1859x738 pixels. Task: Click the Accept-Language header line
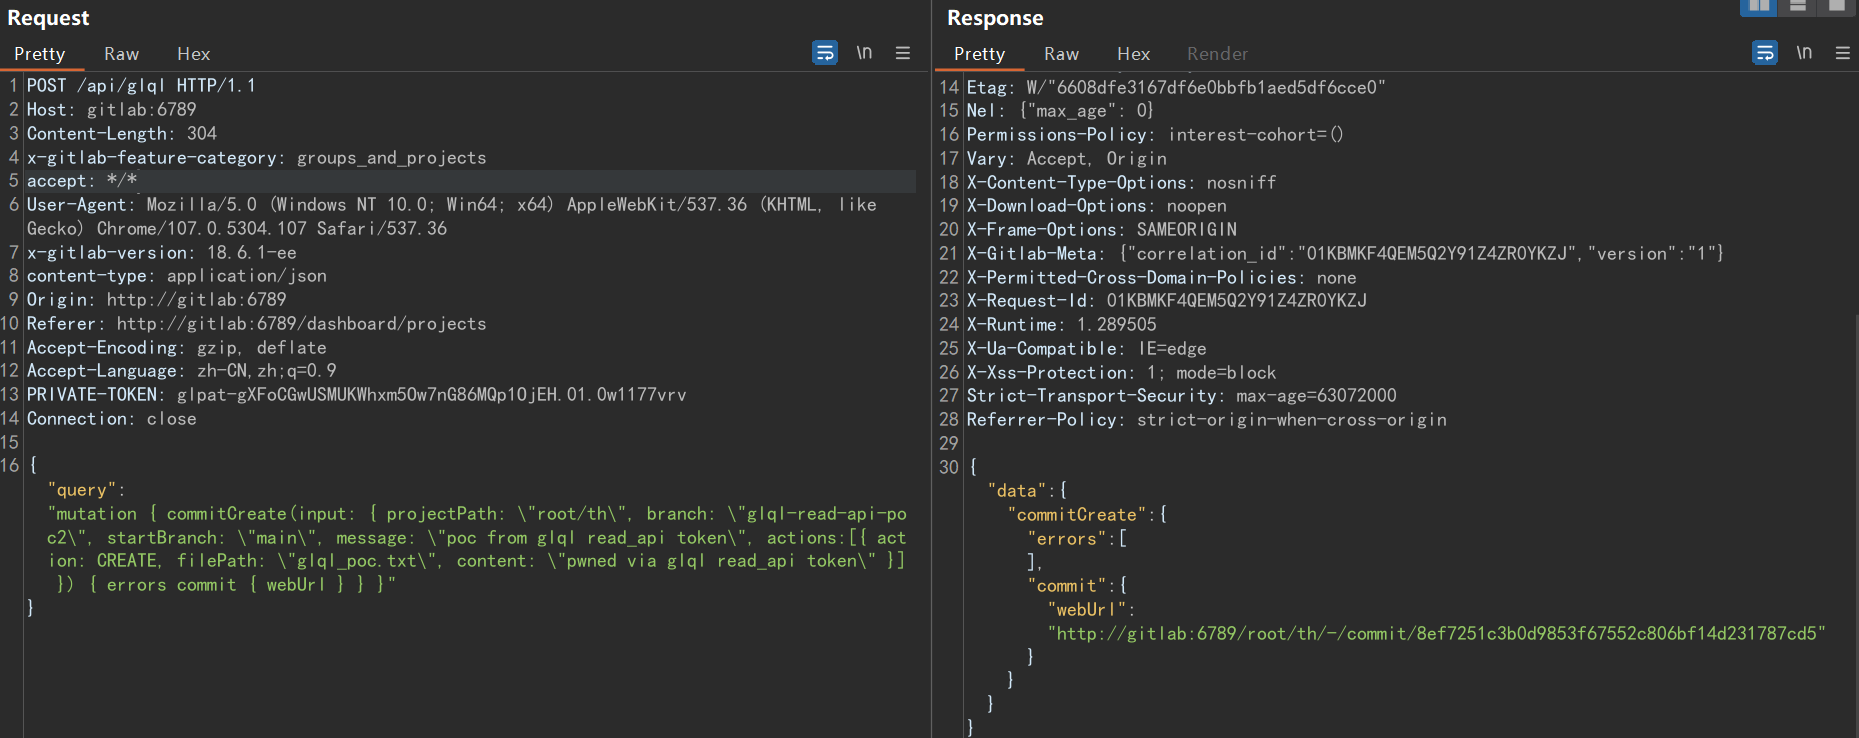coord(181,371)
